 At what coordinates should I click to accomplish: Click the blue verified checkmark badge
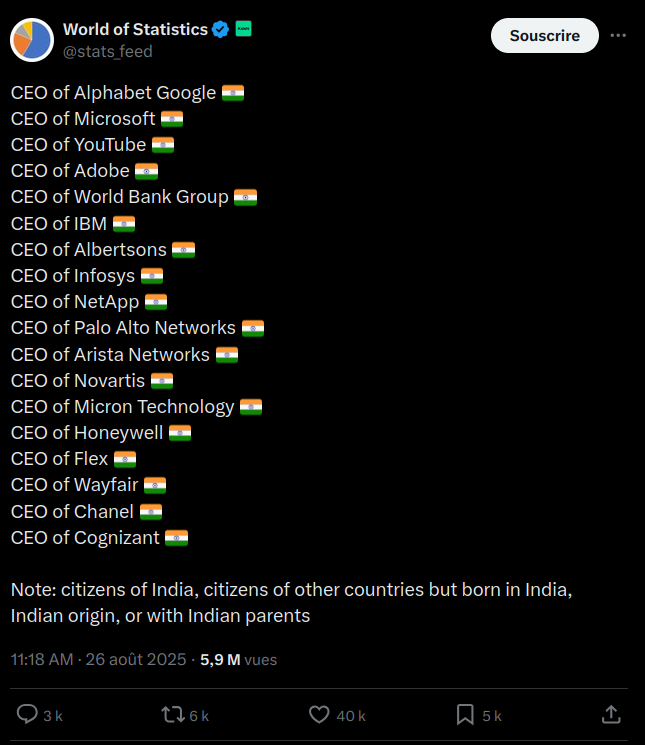pos(221,30)
